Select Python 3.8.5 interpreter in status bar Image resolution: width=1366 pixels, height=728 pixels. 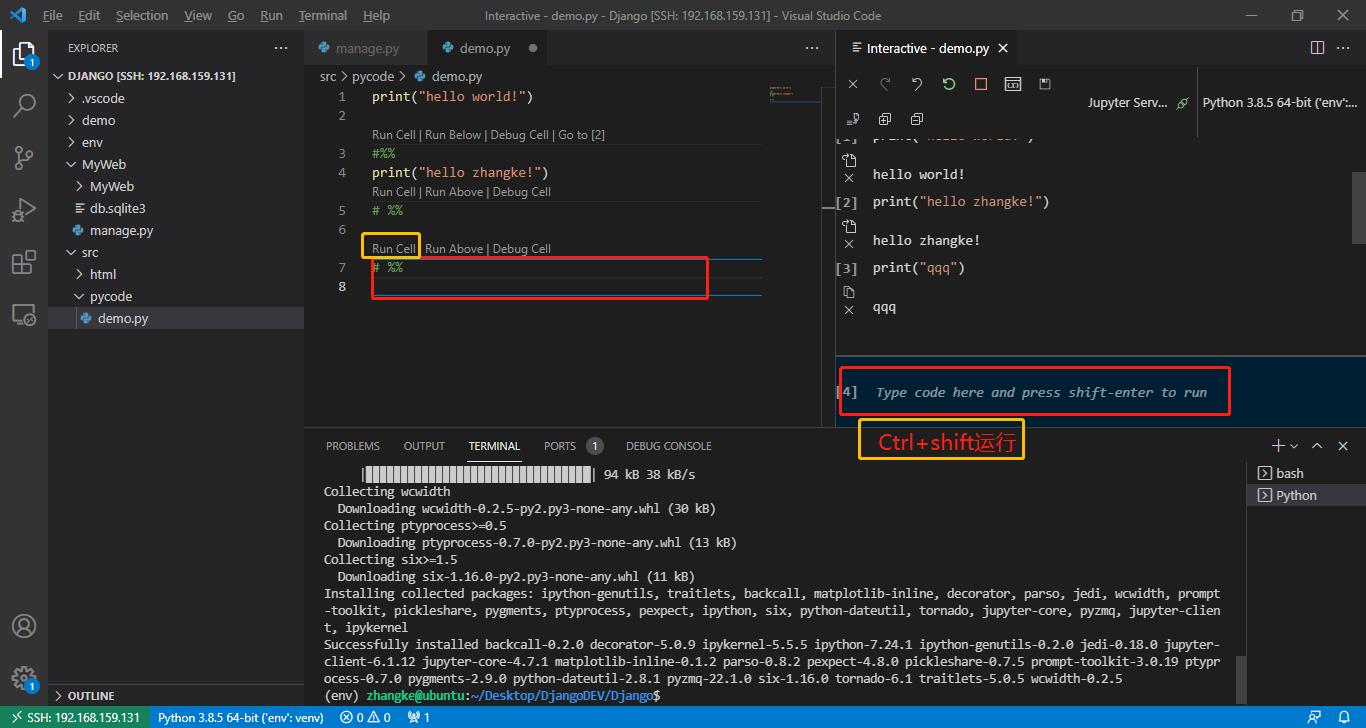(240, 717)
